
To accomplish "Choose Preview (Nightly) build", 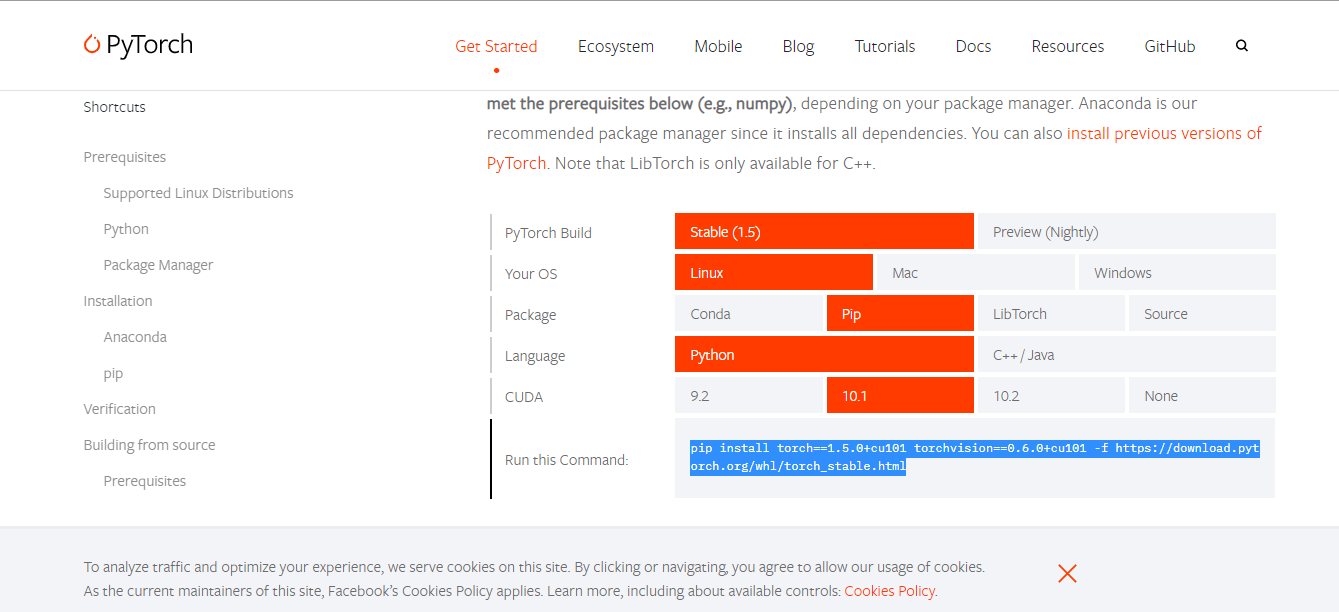I will pyautogui.click(x=1126, y=231).
